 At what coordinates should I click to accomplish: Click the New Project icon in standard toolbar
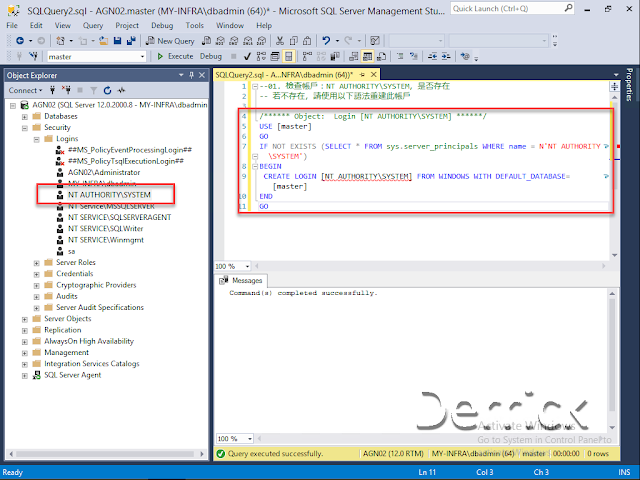(x=60, y=41)
